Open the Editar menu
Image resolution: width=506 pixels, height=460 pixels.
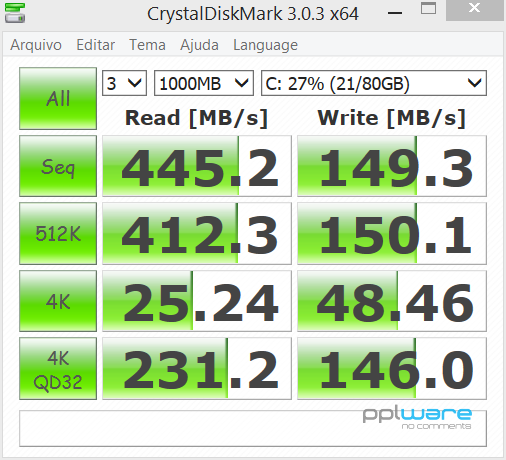pyautogui.click(x=96, y=45)
